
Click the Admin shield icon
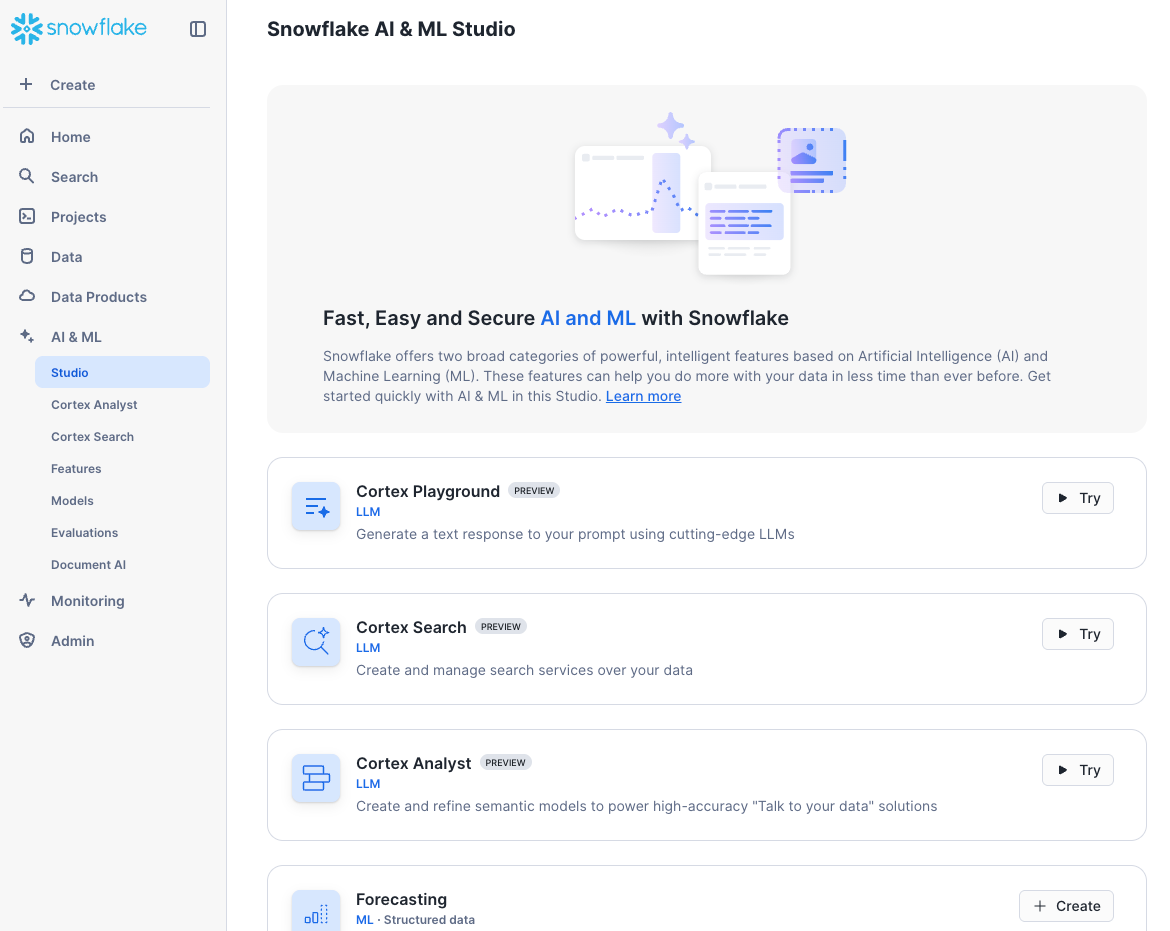(27, 640)
